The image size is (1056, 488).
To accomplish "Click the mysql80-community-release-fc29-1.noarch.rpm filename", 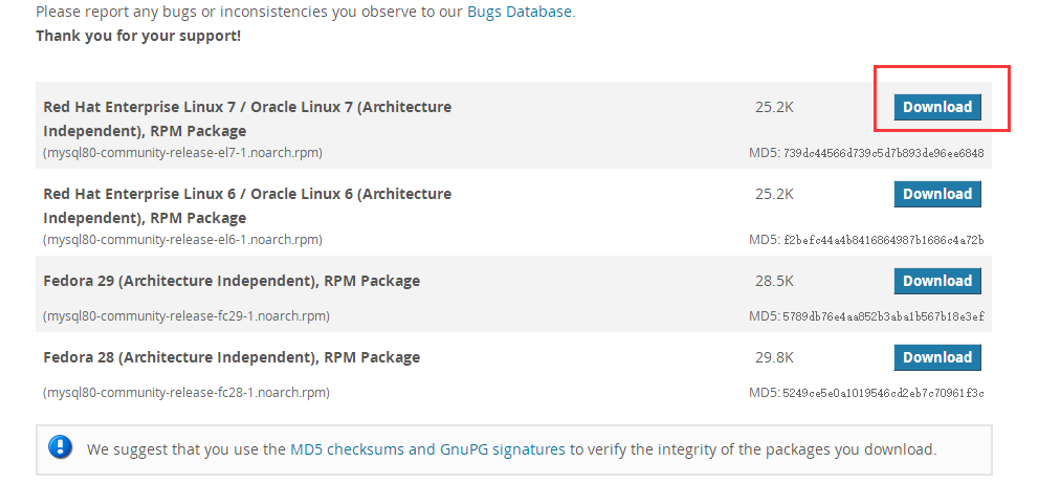I will click(186, 316).
